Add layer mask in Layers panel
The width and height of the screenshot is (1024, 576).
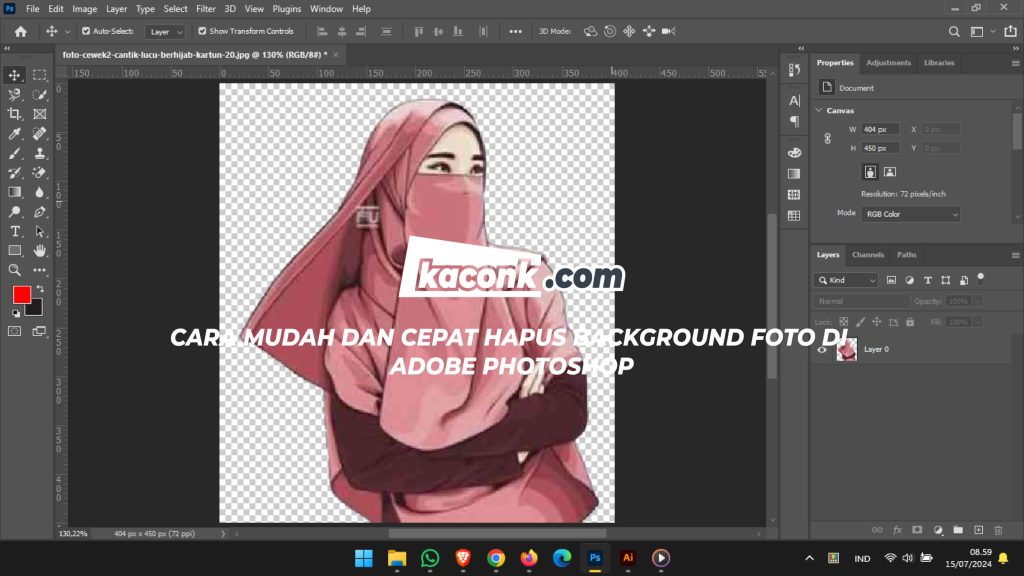click(917, 530)
